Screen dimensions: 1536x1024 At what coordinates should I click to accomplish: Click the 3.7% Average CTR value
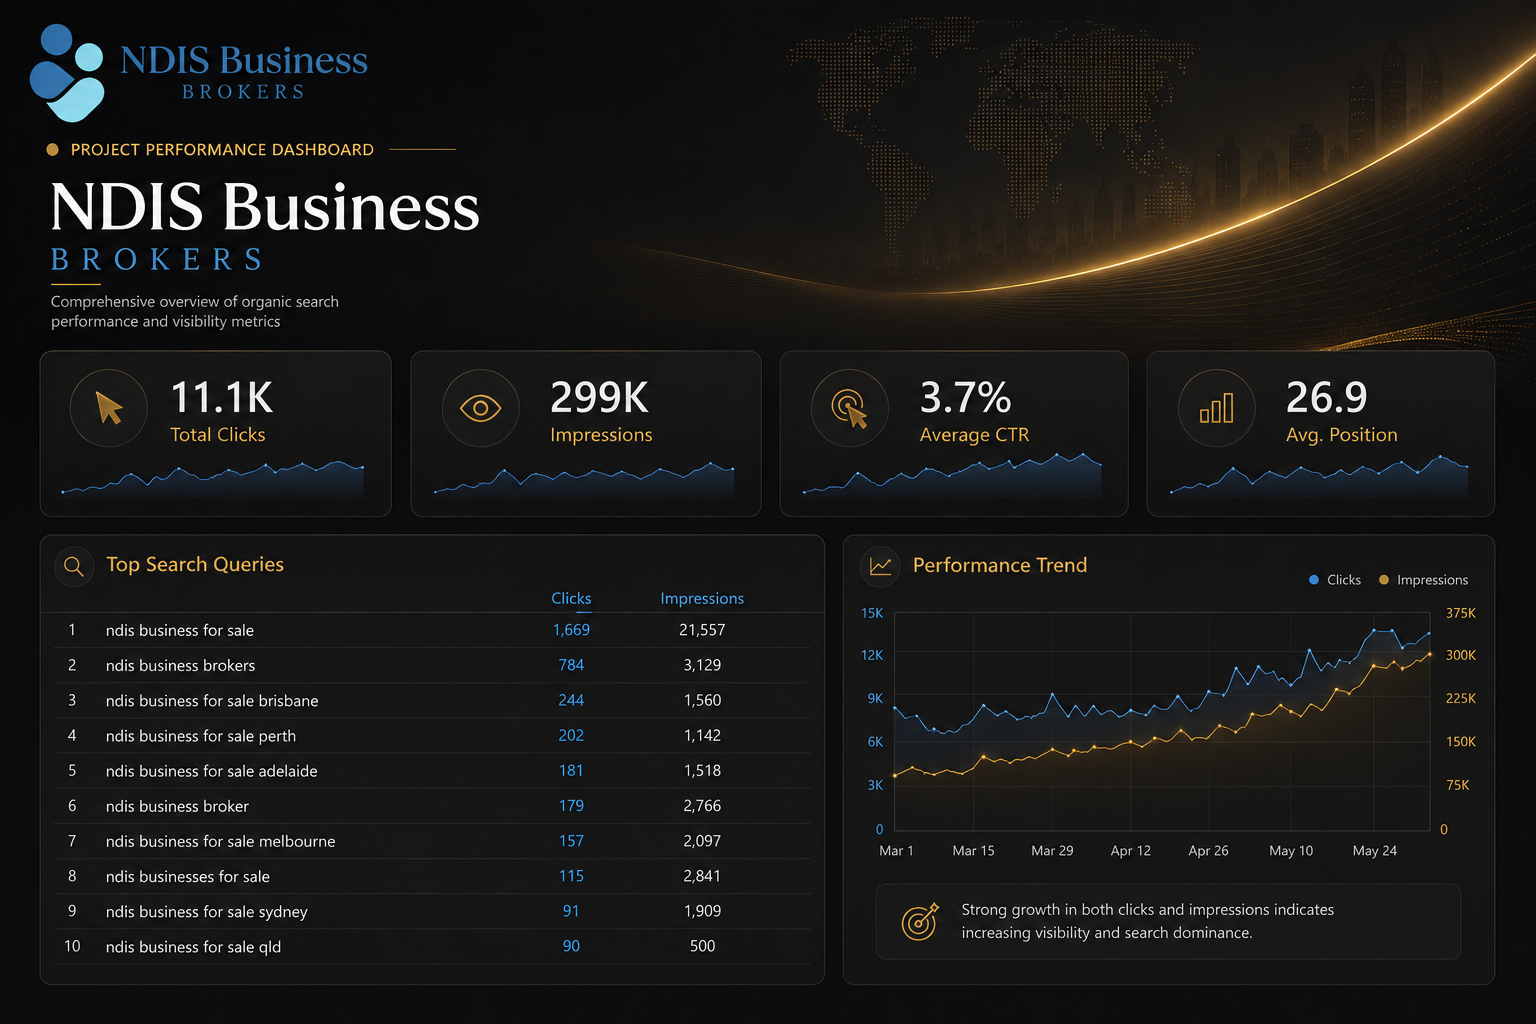click(x=965, y=397)
